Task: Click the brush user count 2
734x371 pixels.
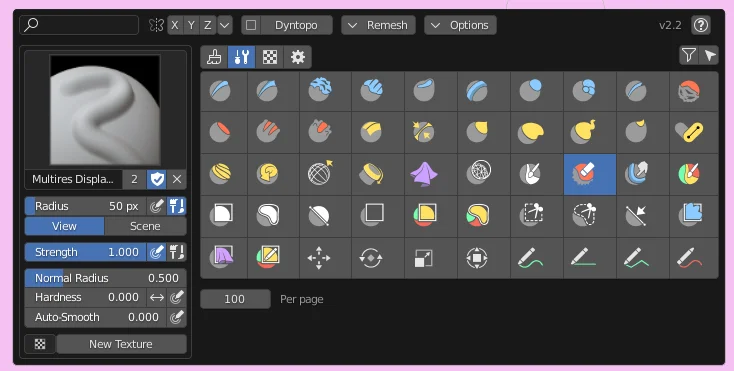Action: tap(134, 179)
